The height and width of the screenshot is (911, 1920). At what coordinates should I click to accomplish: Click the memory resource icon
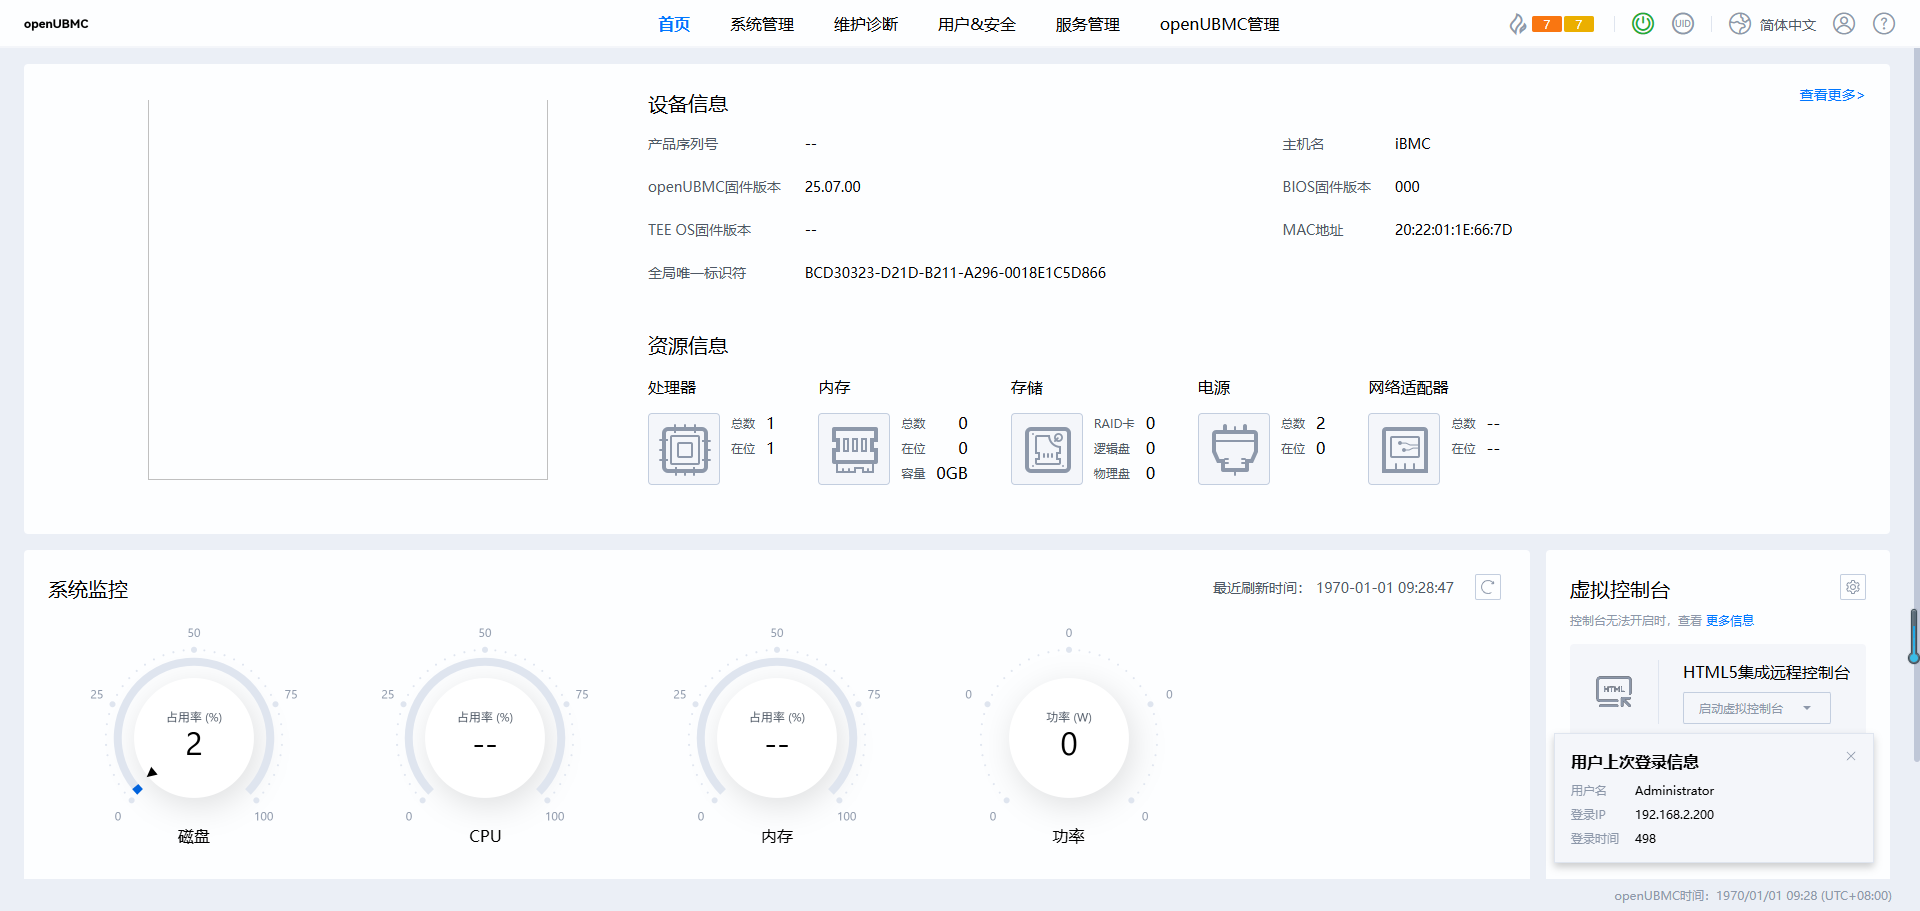(854, 449)
